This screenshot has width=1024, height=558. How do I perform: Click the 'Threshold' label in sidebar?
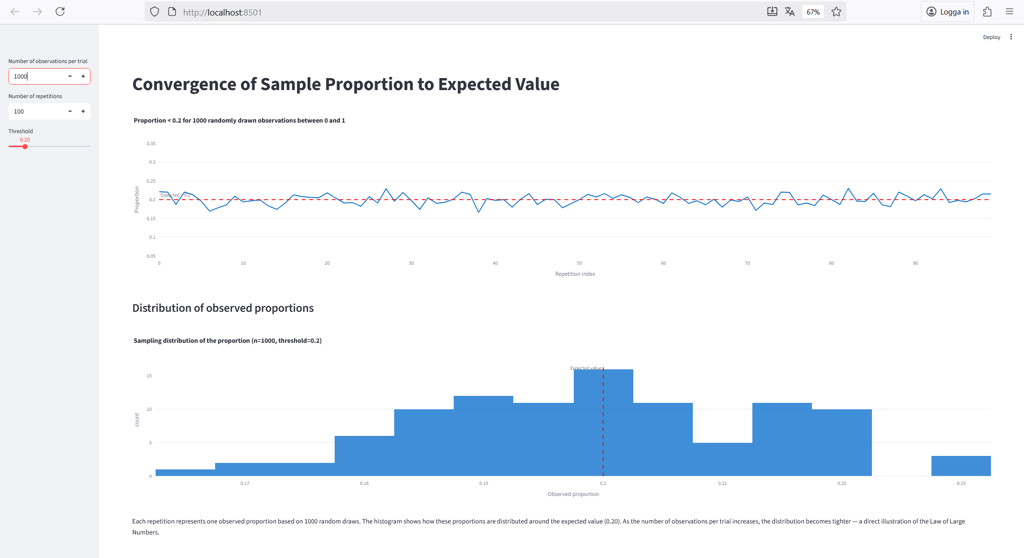click(20, 131)
